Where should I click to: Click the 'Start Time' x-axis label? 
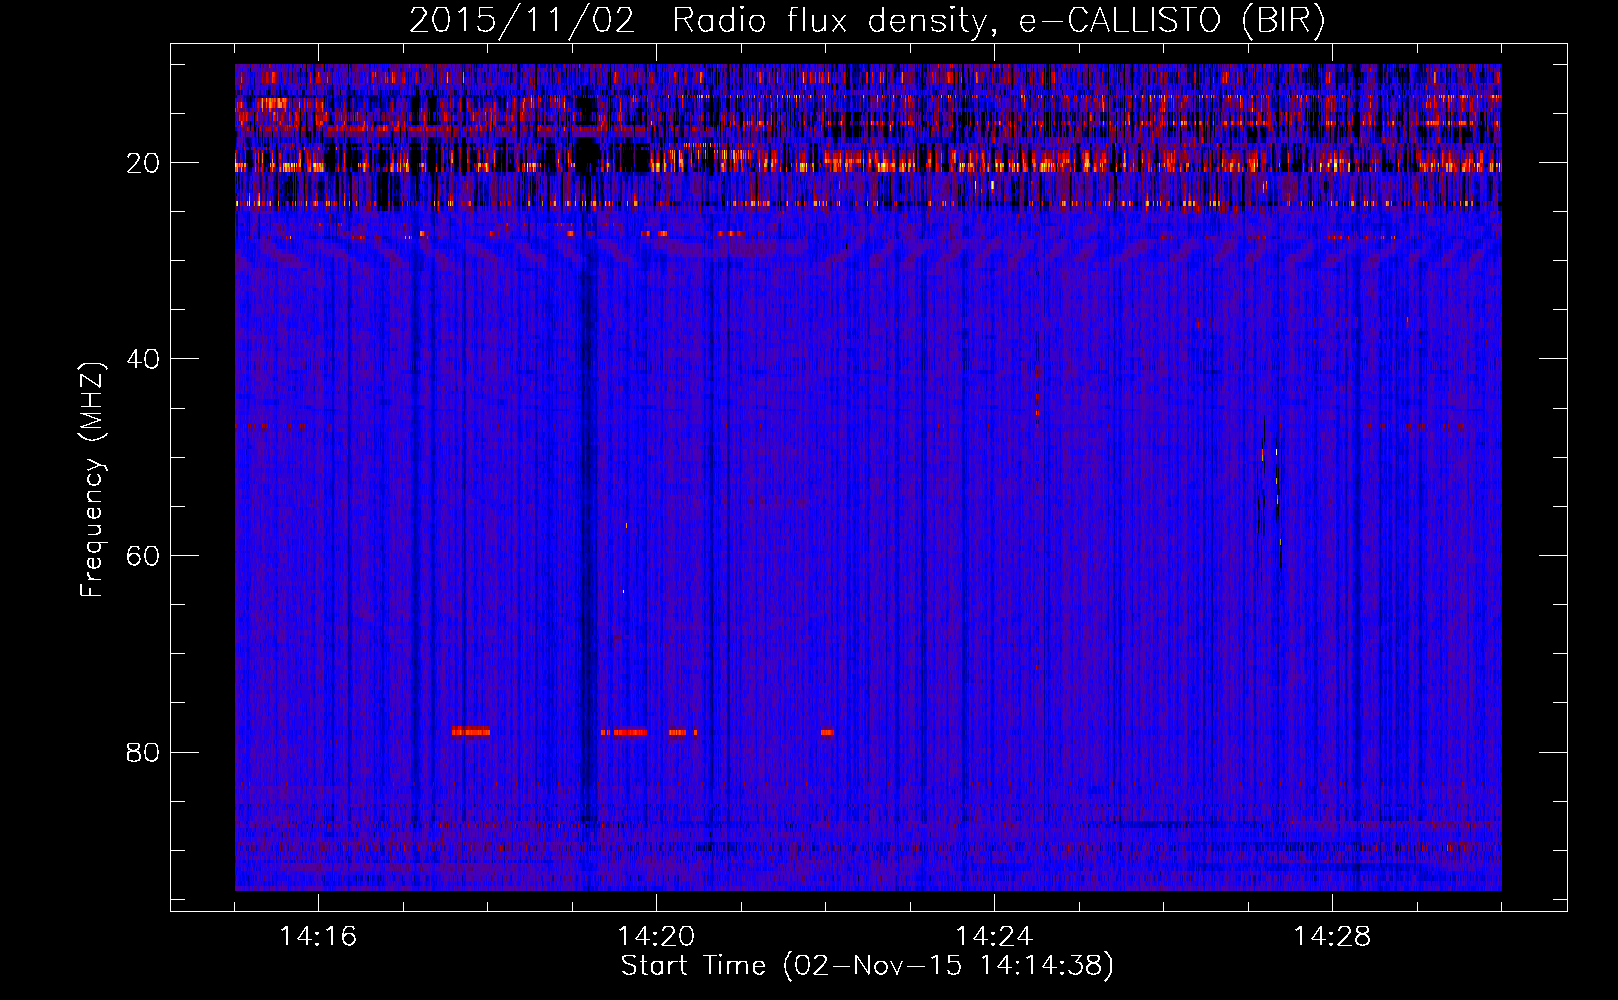pyautogui.click(x=866, y=966)
